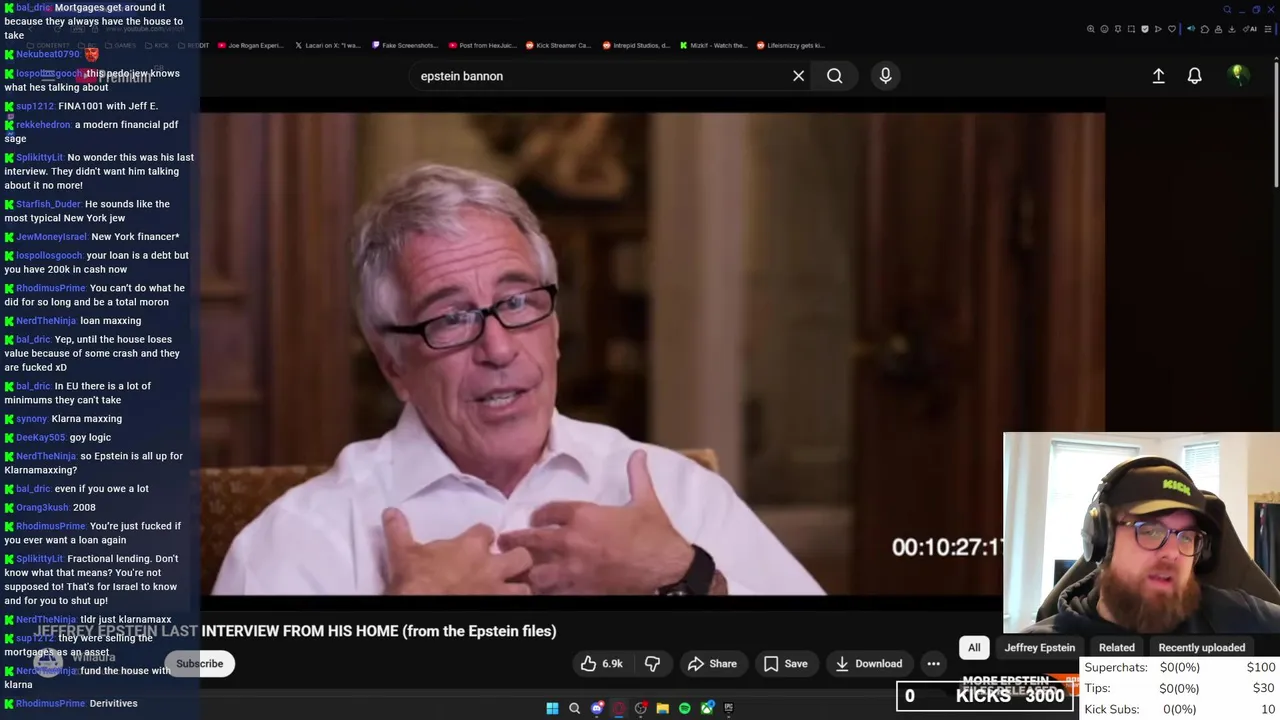The image size is (1280, 720).
Task: Open the emoji picker icon in address bar
Action: tap(1104, 29)
